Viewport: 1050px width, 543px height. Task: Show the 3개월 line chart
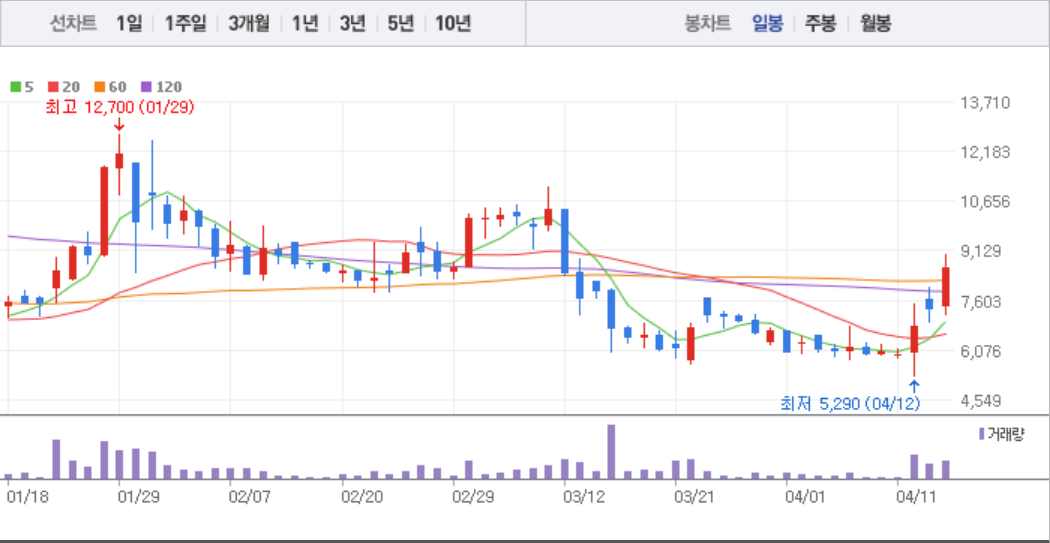point(248,24)
